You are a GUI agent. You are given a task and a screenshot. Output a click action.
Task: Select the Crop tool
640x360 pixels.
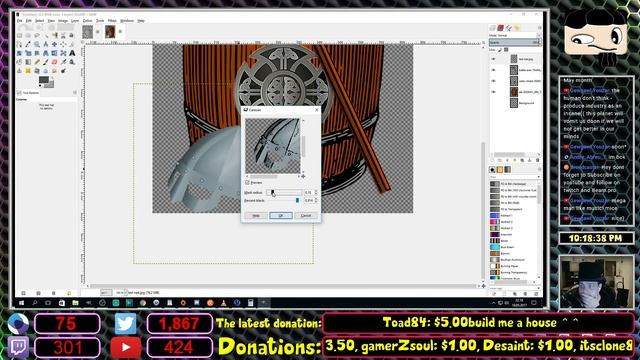pos(72,44)
